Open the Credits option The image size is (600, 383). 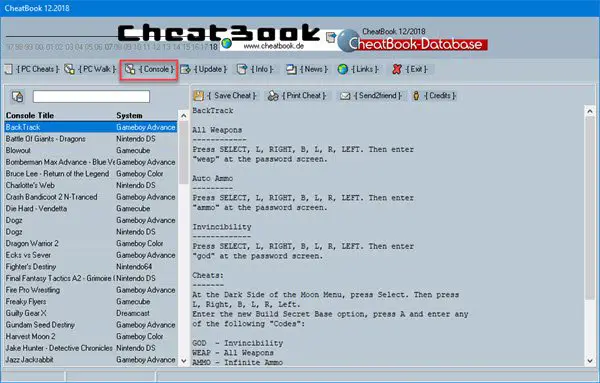434,96
